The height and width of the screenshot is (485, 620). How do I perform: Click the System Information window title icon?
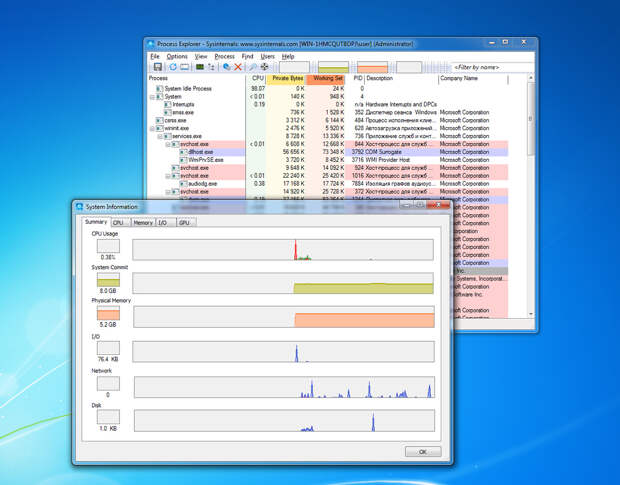(79, 207)
